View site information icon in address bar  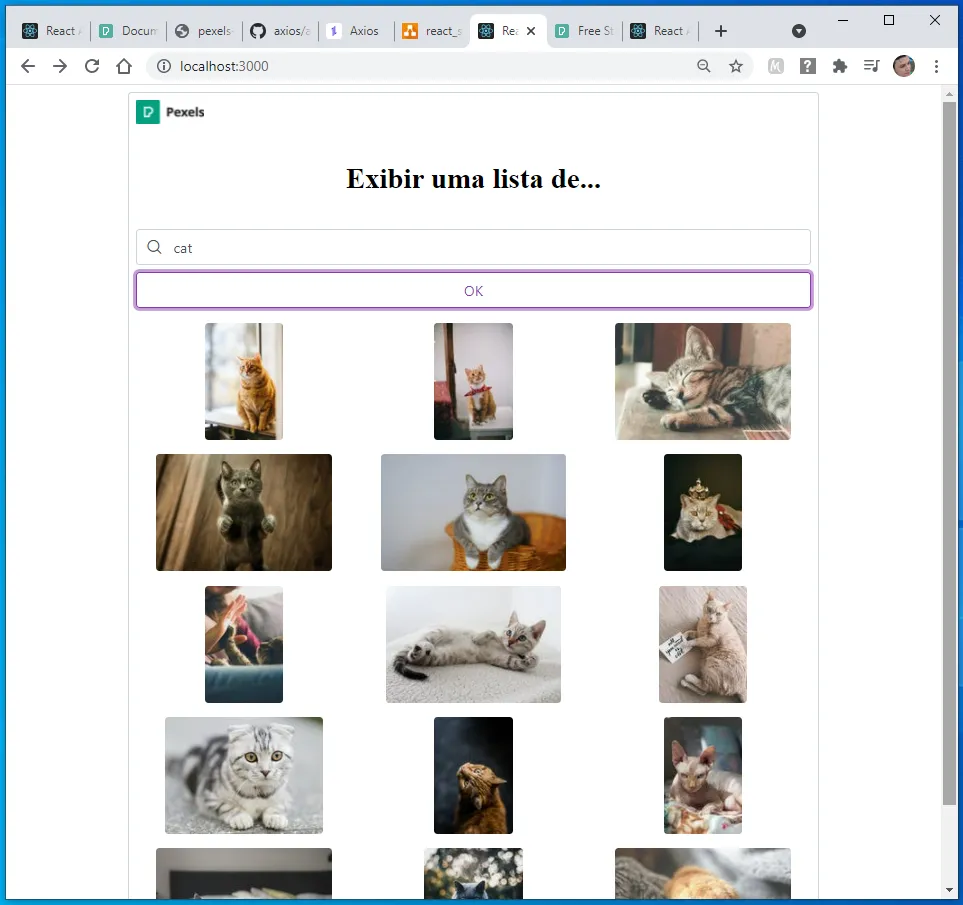click(164, 66)
